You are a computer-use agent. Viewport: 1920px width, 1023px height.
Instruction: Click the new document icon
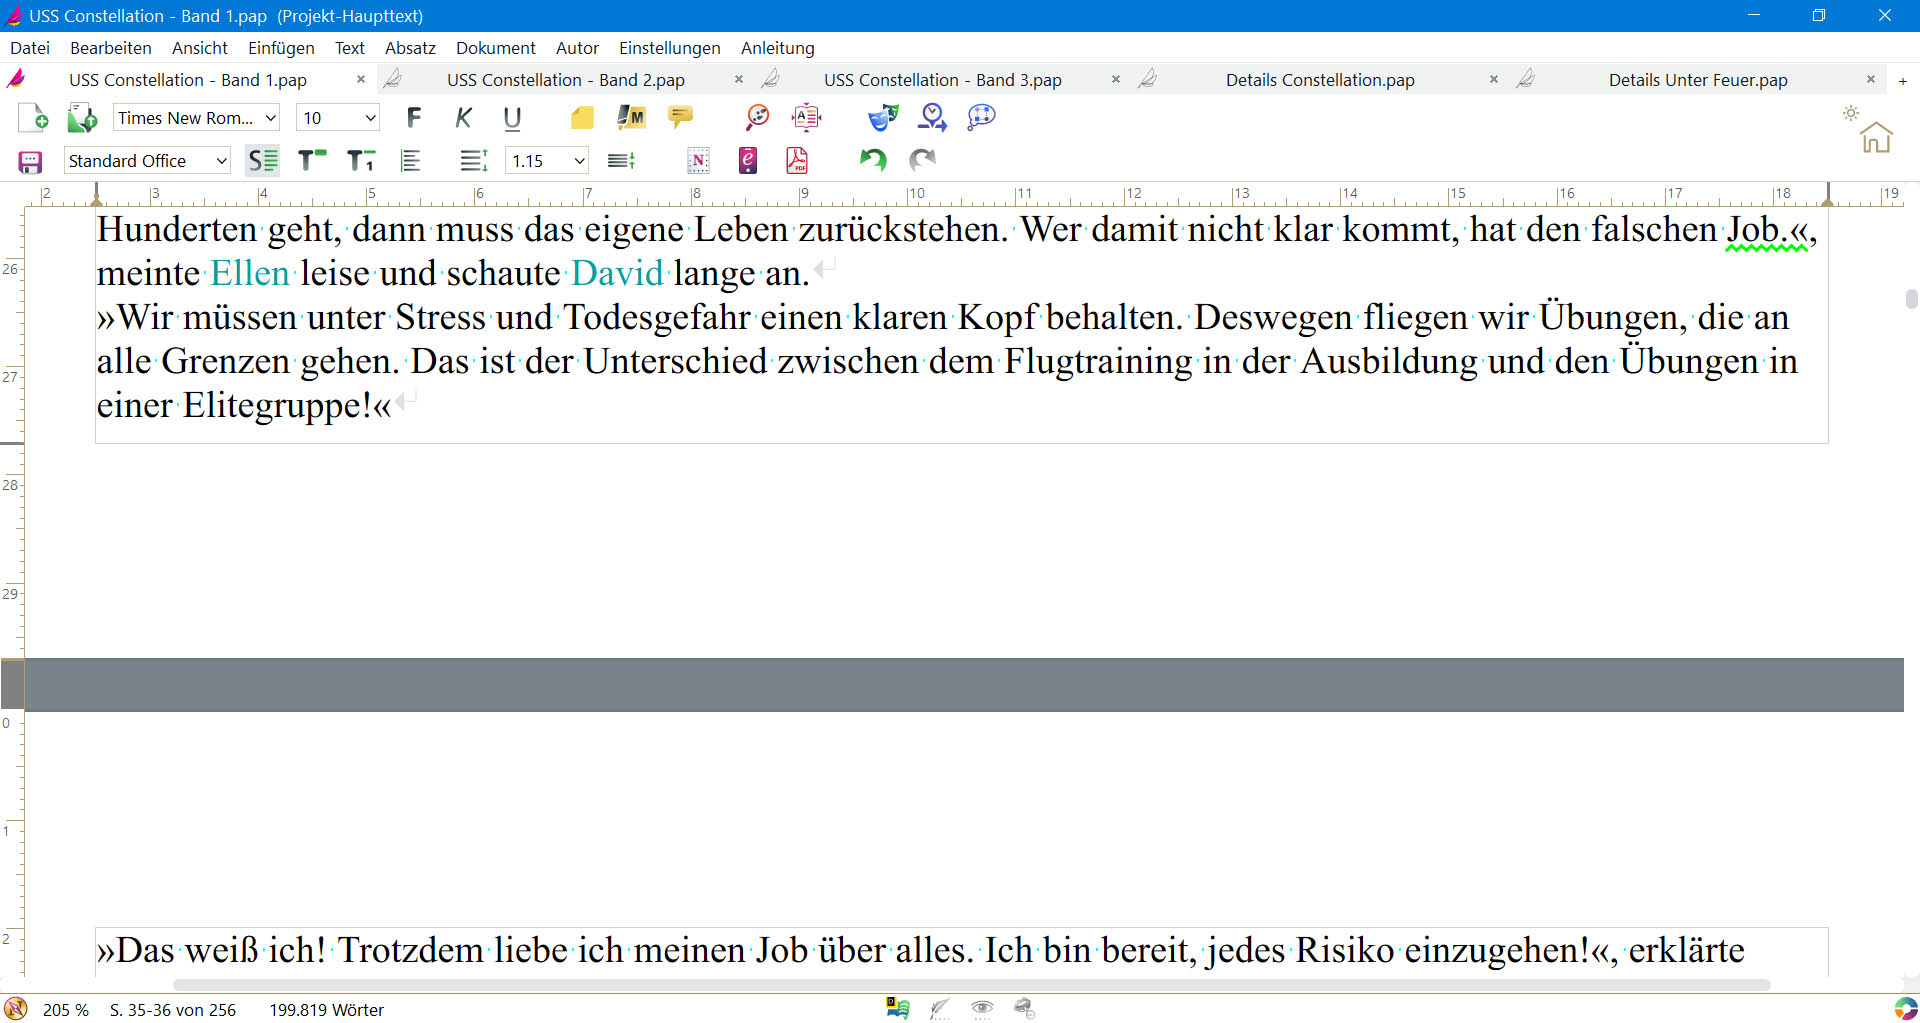pos(33,118)
